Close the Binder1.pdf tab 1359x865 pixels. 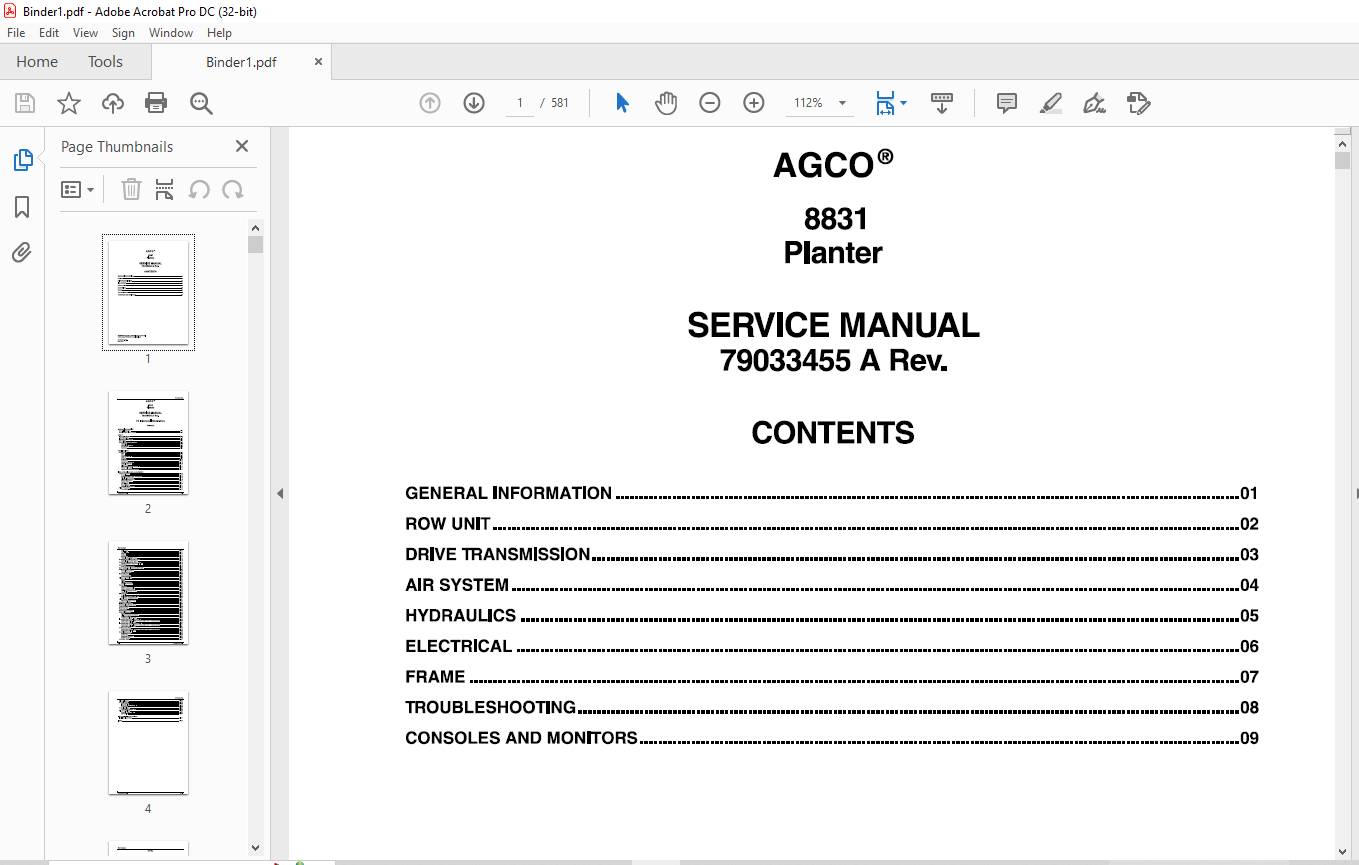point(319,62)
